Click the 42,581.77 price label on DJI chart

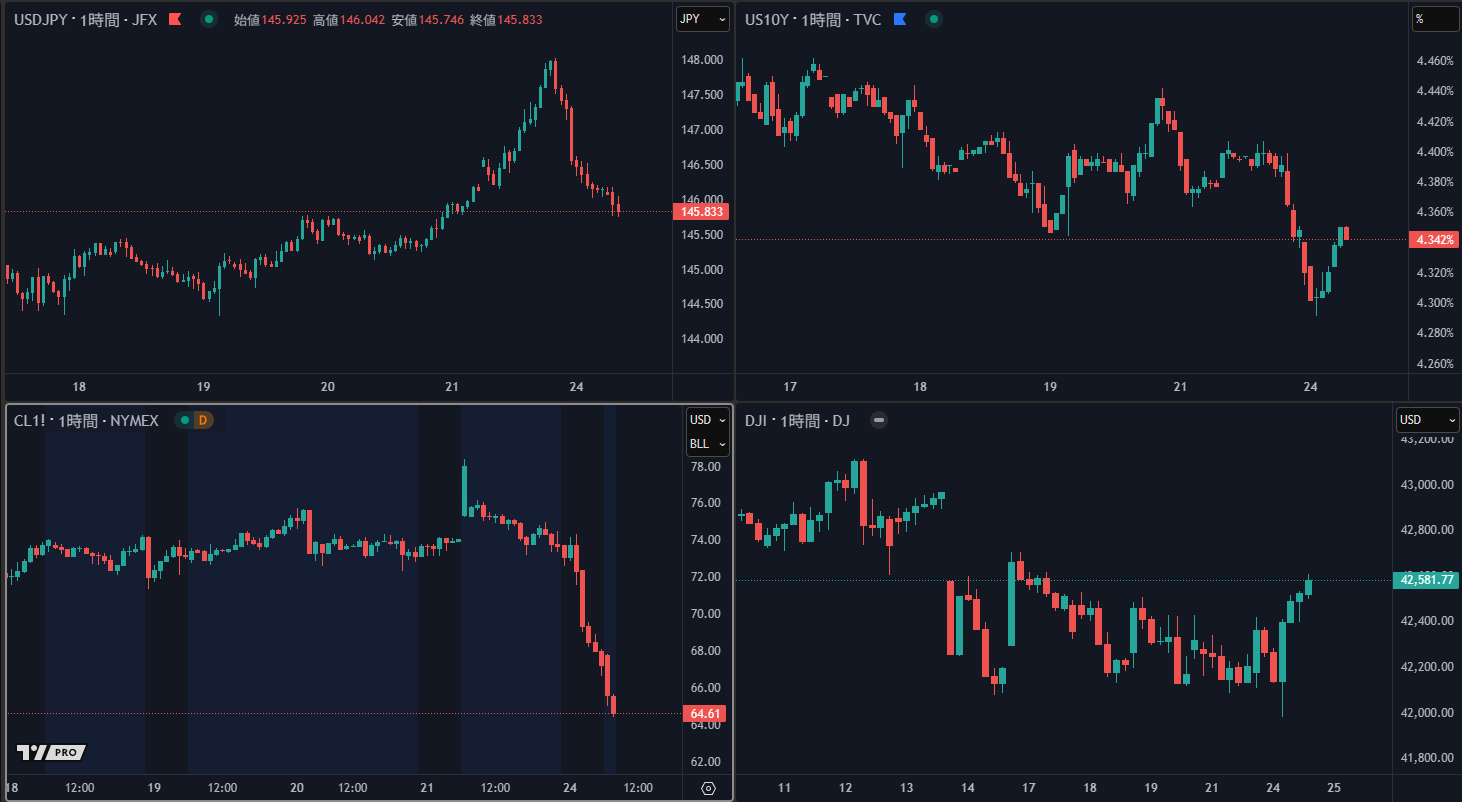click(x=1427, y=579)
